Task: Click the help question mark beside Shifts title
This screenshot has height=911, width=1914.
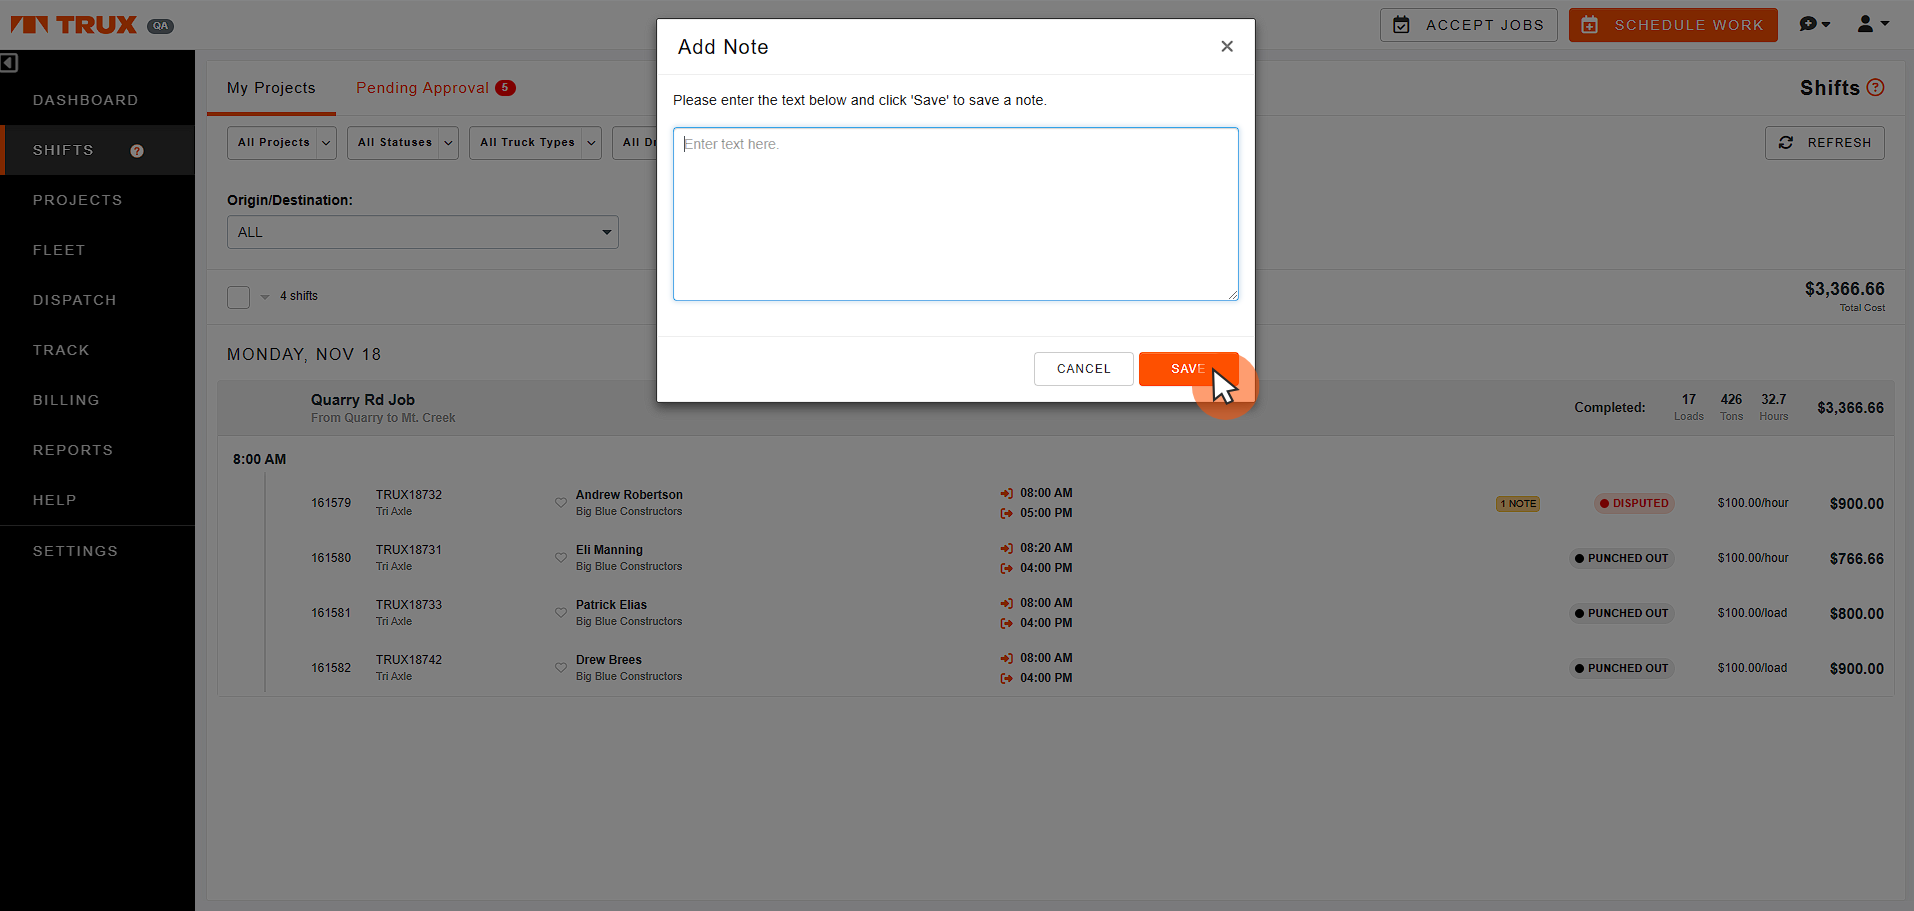Action: tap(1876, 87)
